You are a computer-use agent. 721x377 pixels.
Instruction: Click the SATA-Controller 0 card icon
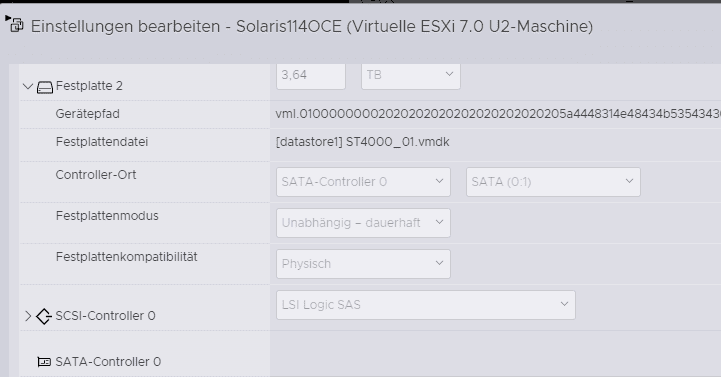click(x=44, y=362)
